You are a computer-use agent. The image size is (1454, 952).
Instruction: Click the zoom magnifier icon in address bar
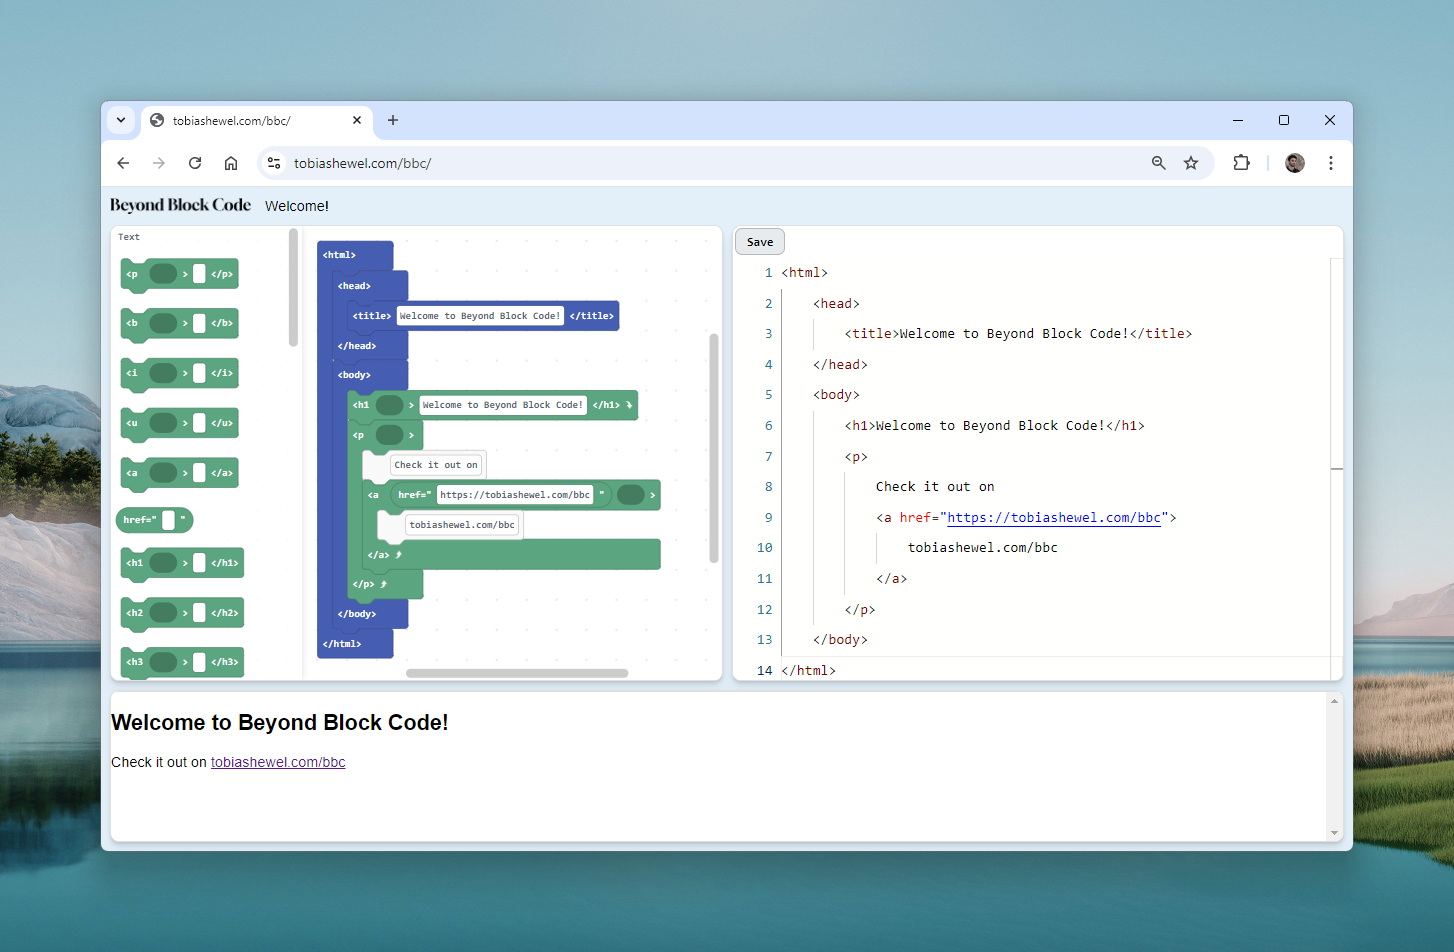(x=1158, y=163)
